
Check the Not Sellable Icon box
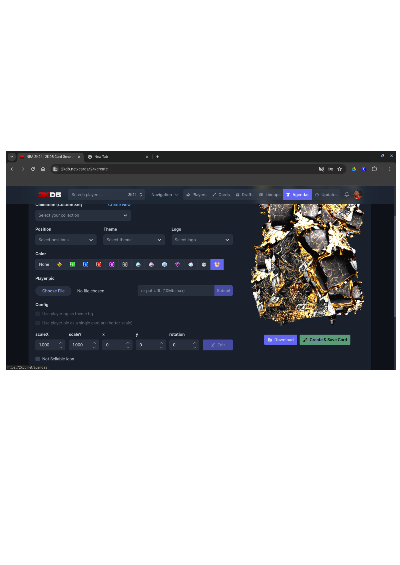pos(37,359)
